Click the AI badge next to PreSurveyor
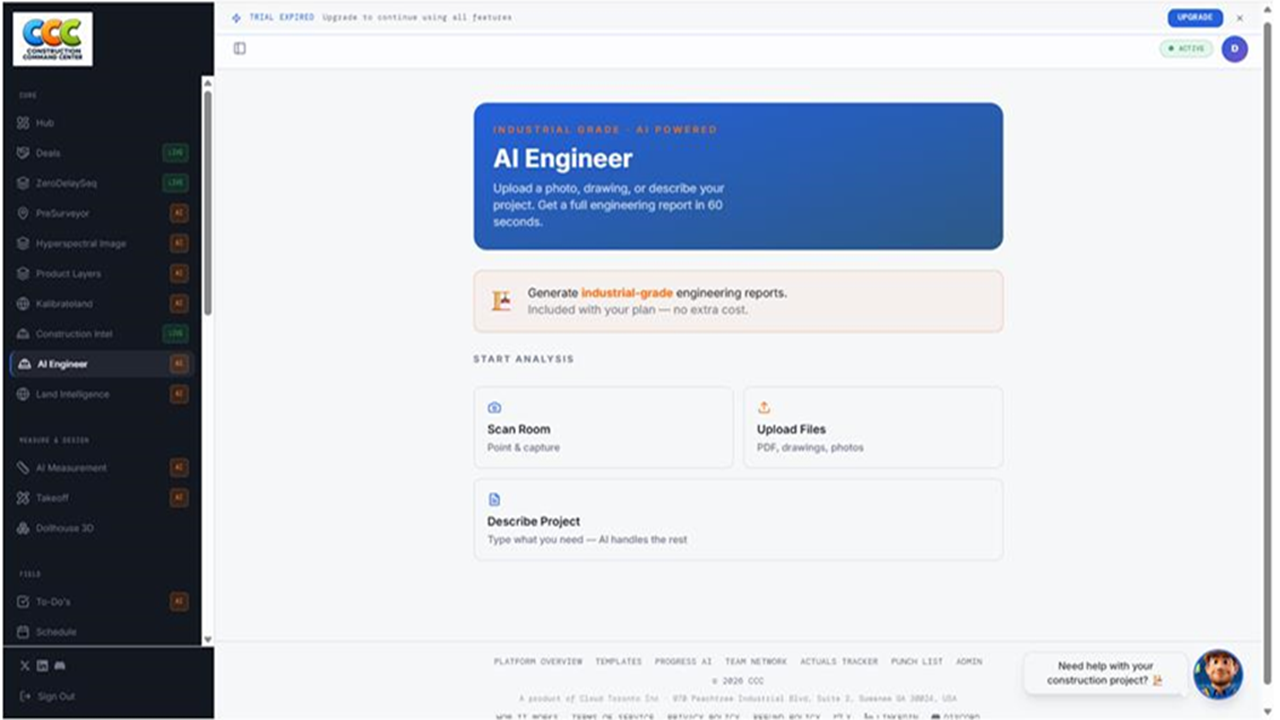Image resolution: width=1280 pixels, height=720 pixels. point(179,213)
